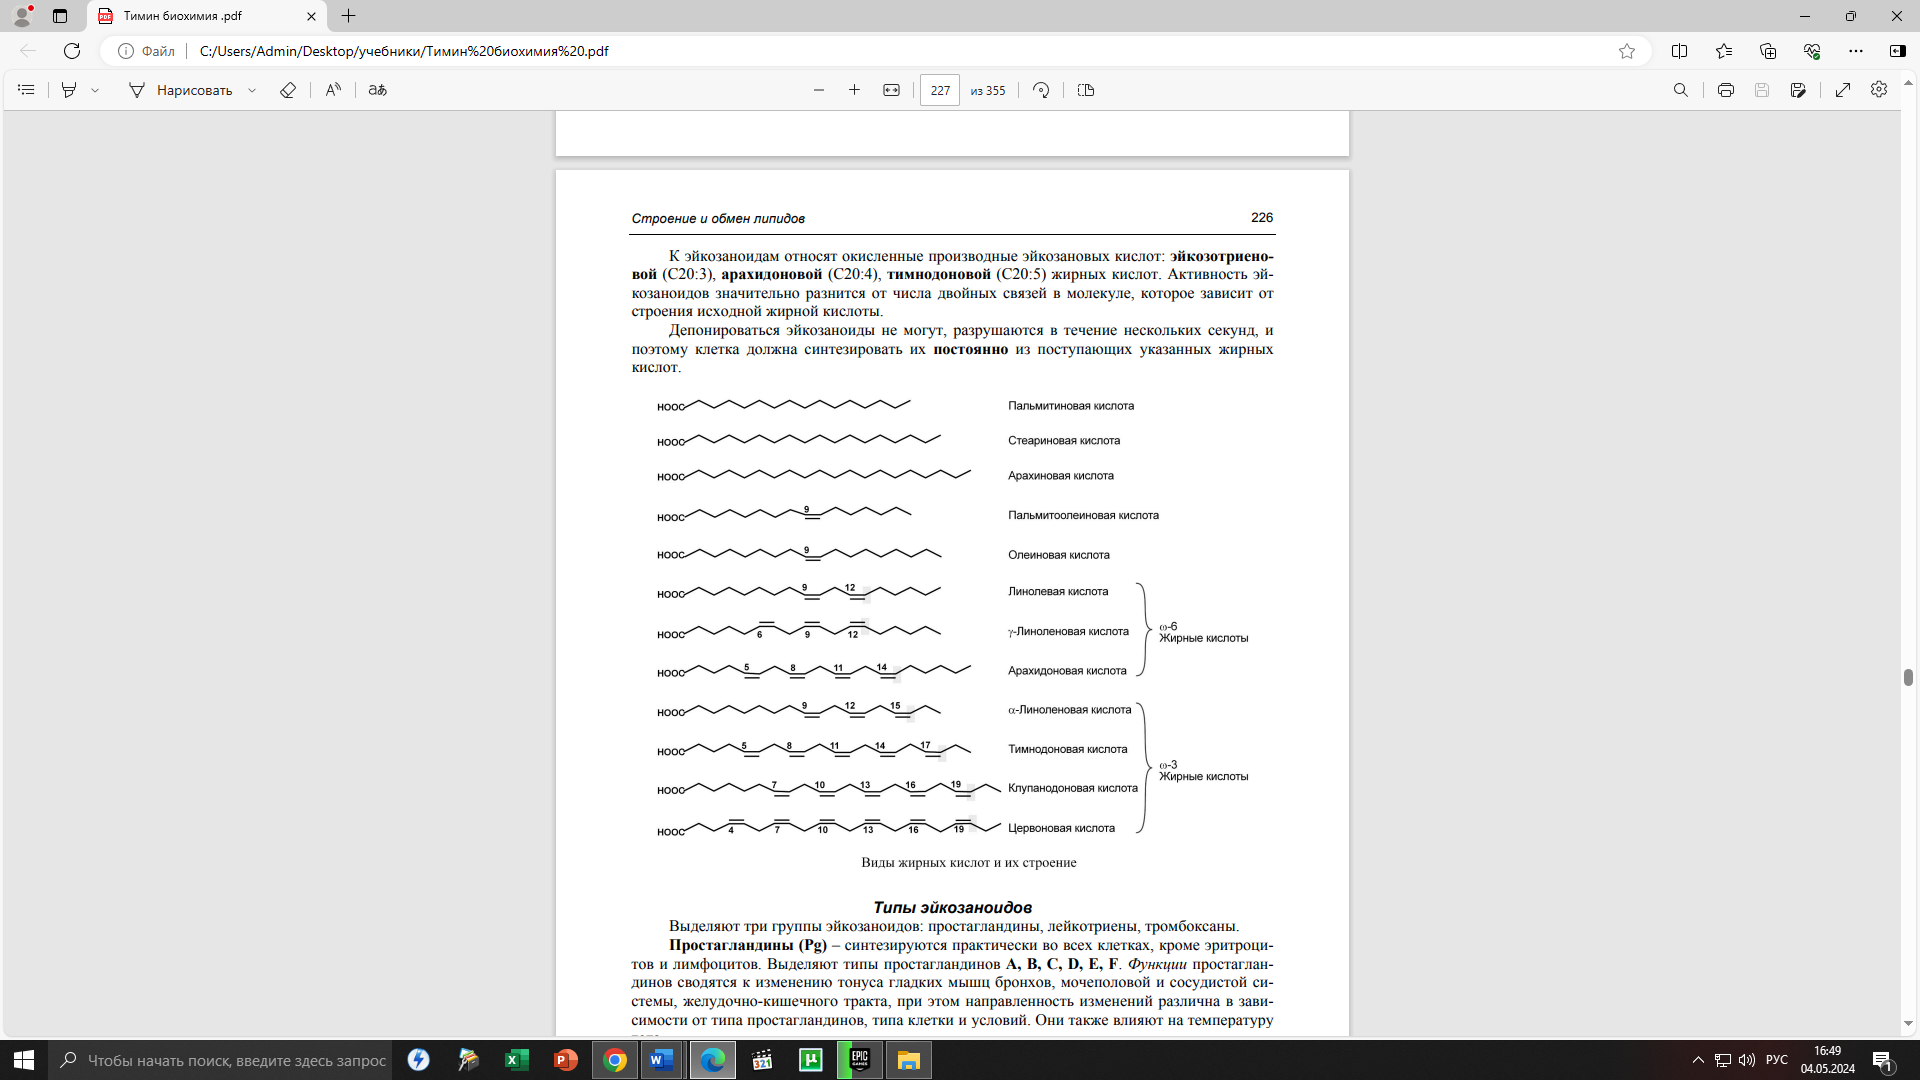Open the Windows Start menu
The height and width of the screenshot is (1080, 1920).
24,1060
